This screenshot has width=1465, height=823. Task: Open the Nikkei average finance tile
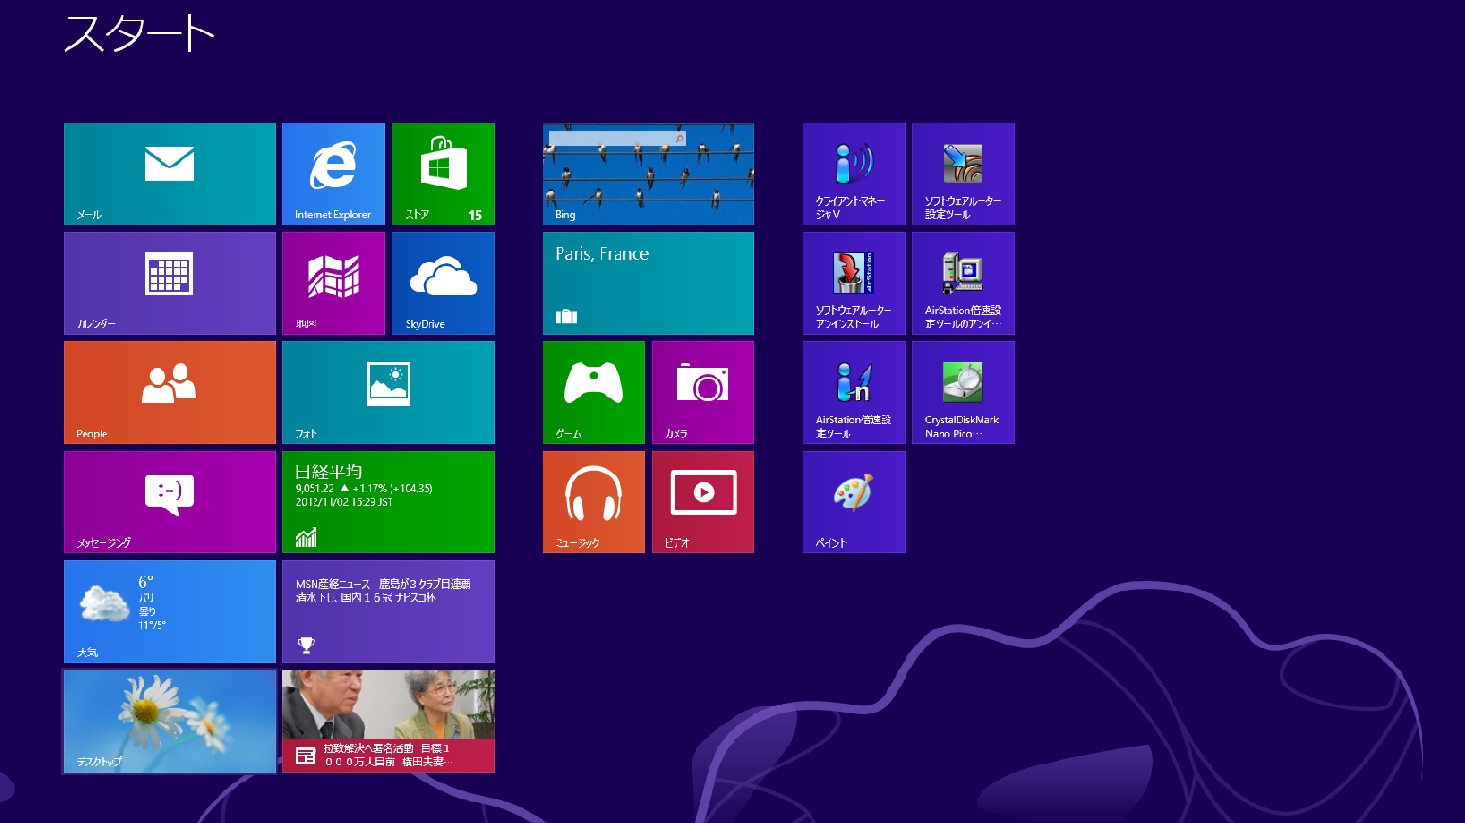[x=388, y=502]
